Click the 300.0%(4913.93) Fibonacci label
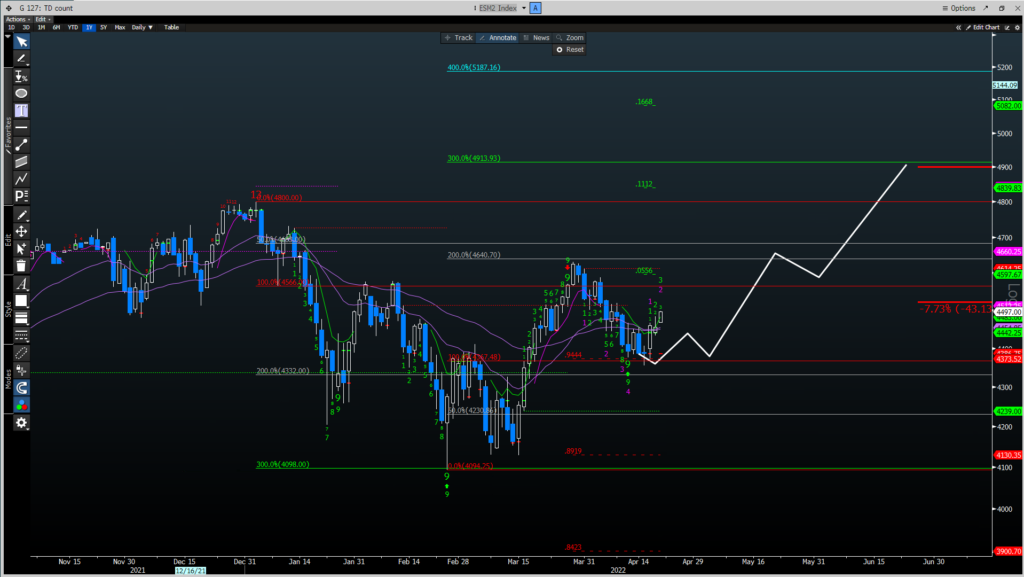The width and height of the screenshot is (1024, 577). click(x=473, y=158)
